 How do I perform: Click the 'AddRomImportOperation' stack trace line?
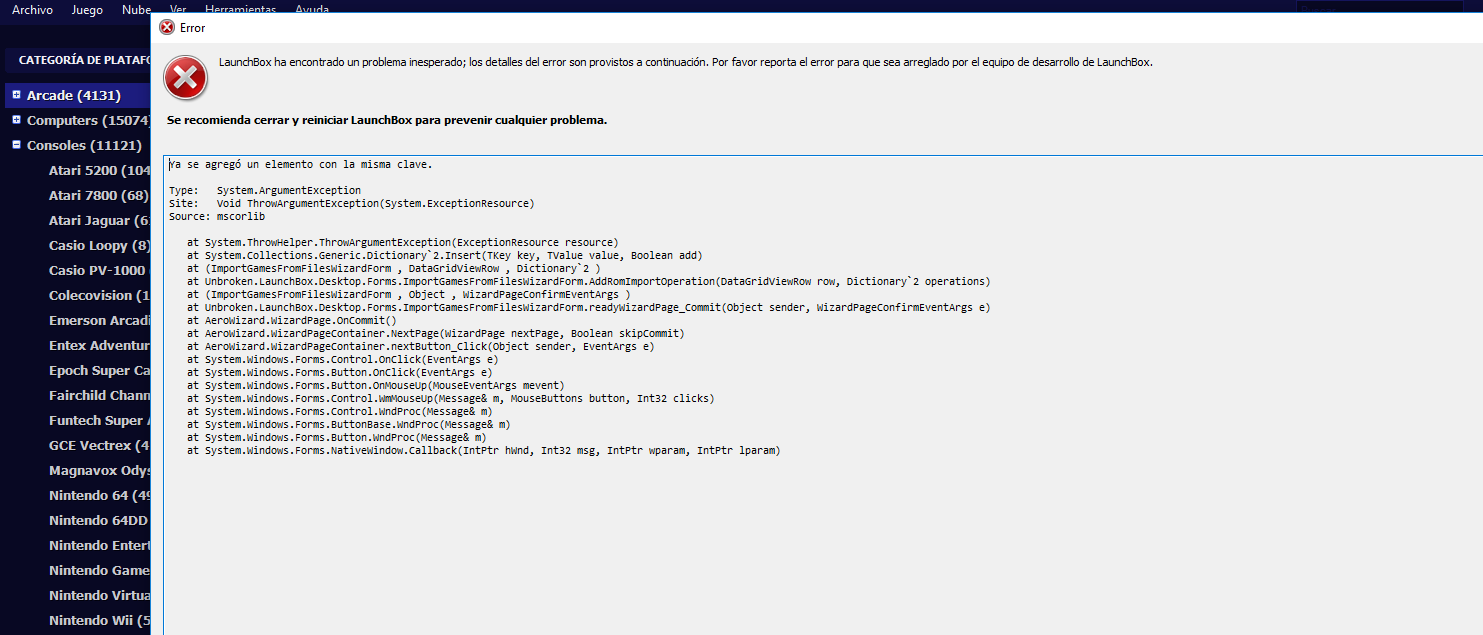coord(589,281)
